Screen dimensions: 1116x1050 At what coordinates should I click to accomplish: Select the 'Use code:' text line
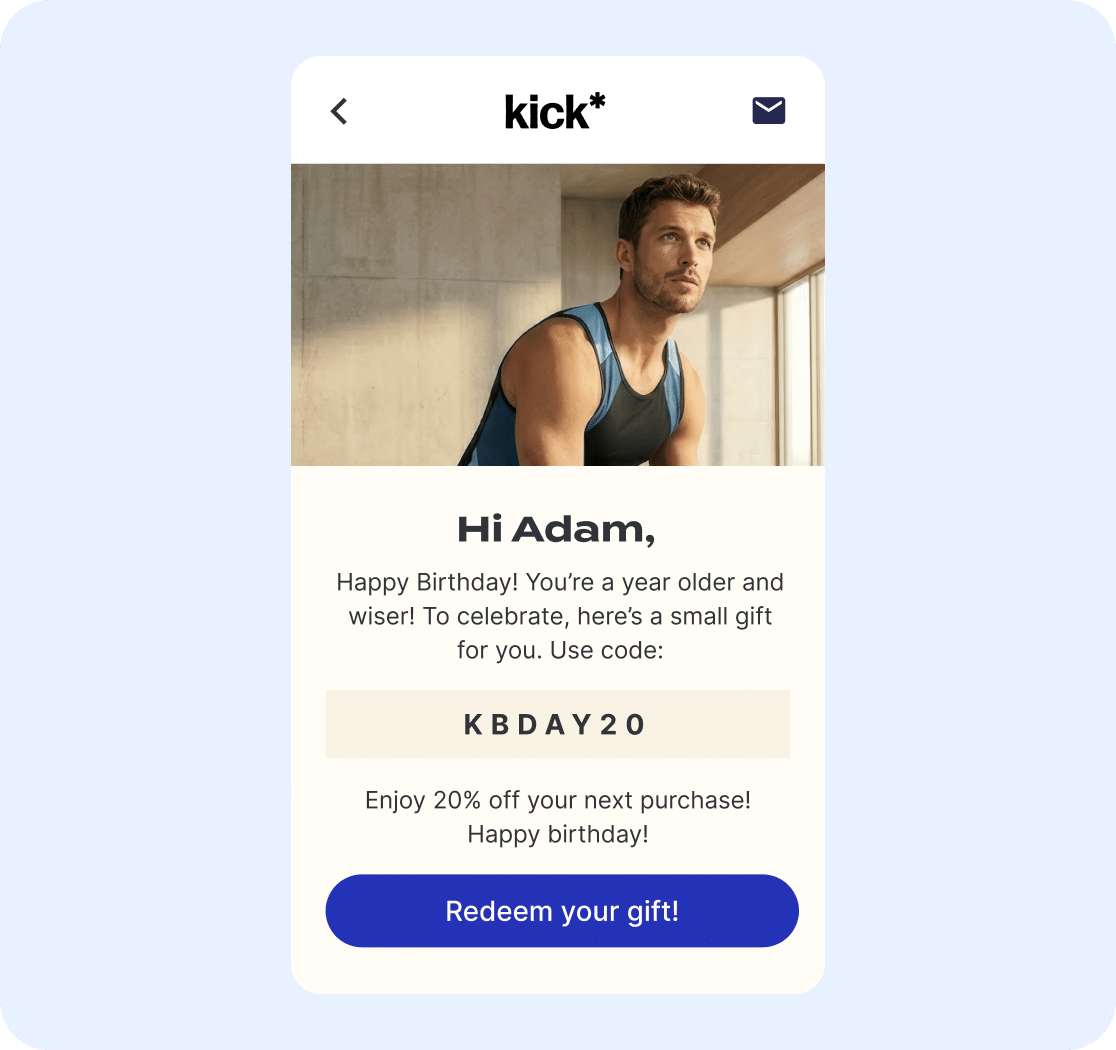point(606,650)
